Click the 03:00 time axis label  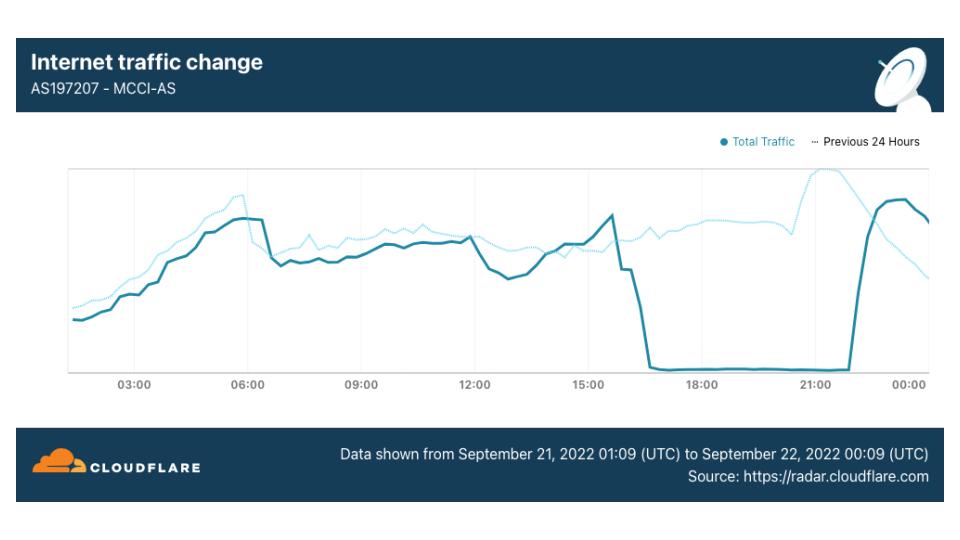pyautogui.click(x=134, y=386)
